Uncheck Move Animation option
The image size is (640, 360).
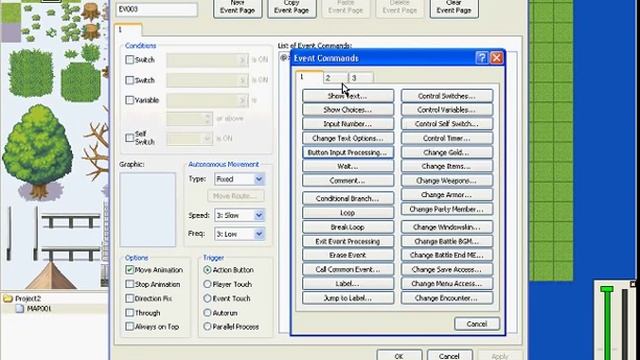[130, 270]
